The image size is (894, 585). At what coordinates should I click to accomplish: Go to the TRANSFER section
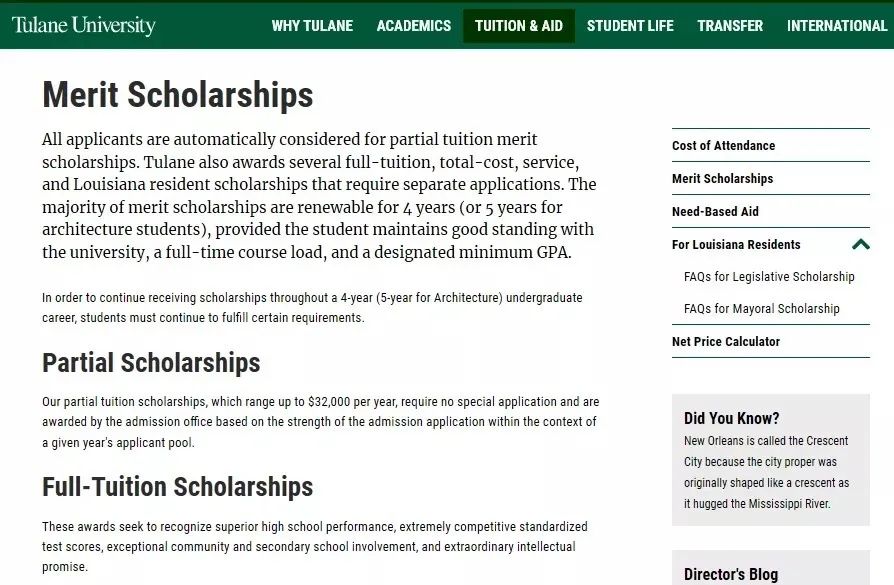[x=729, y=26]
